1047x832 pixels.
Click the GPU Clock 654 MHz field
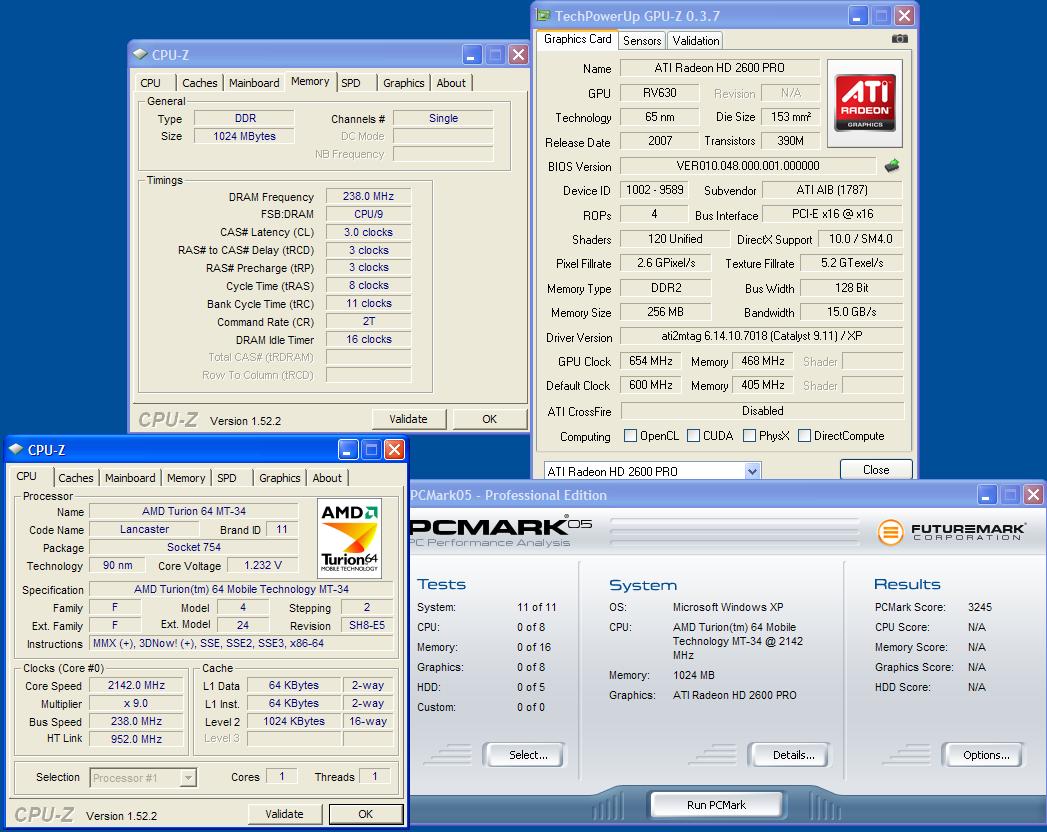(650, 361)
